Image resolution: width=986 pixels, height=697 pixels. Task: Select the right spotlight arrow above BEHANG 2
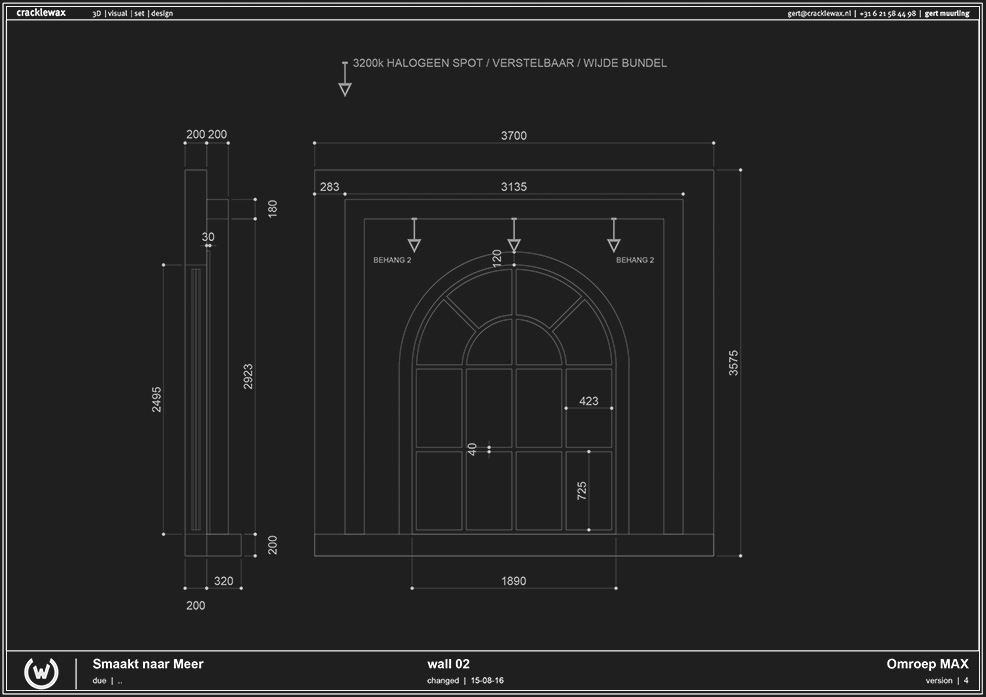tap(613, 236)
